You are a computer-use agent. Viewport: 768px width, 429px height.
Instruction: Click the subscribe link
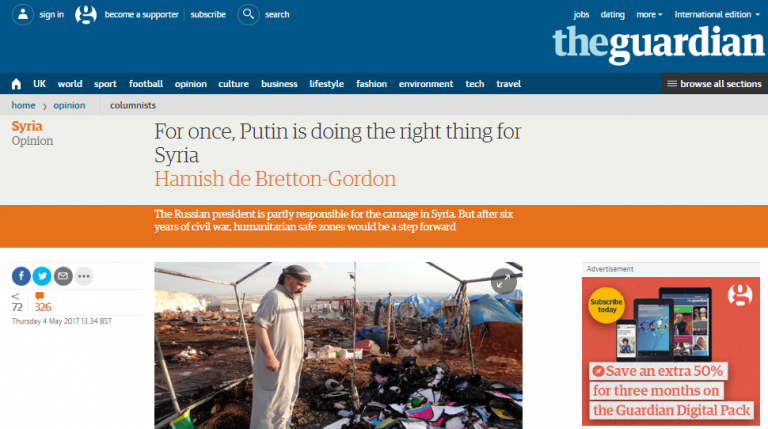(x=208, y=15)
